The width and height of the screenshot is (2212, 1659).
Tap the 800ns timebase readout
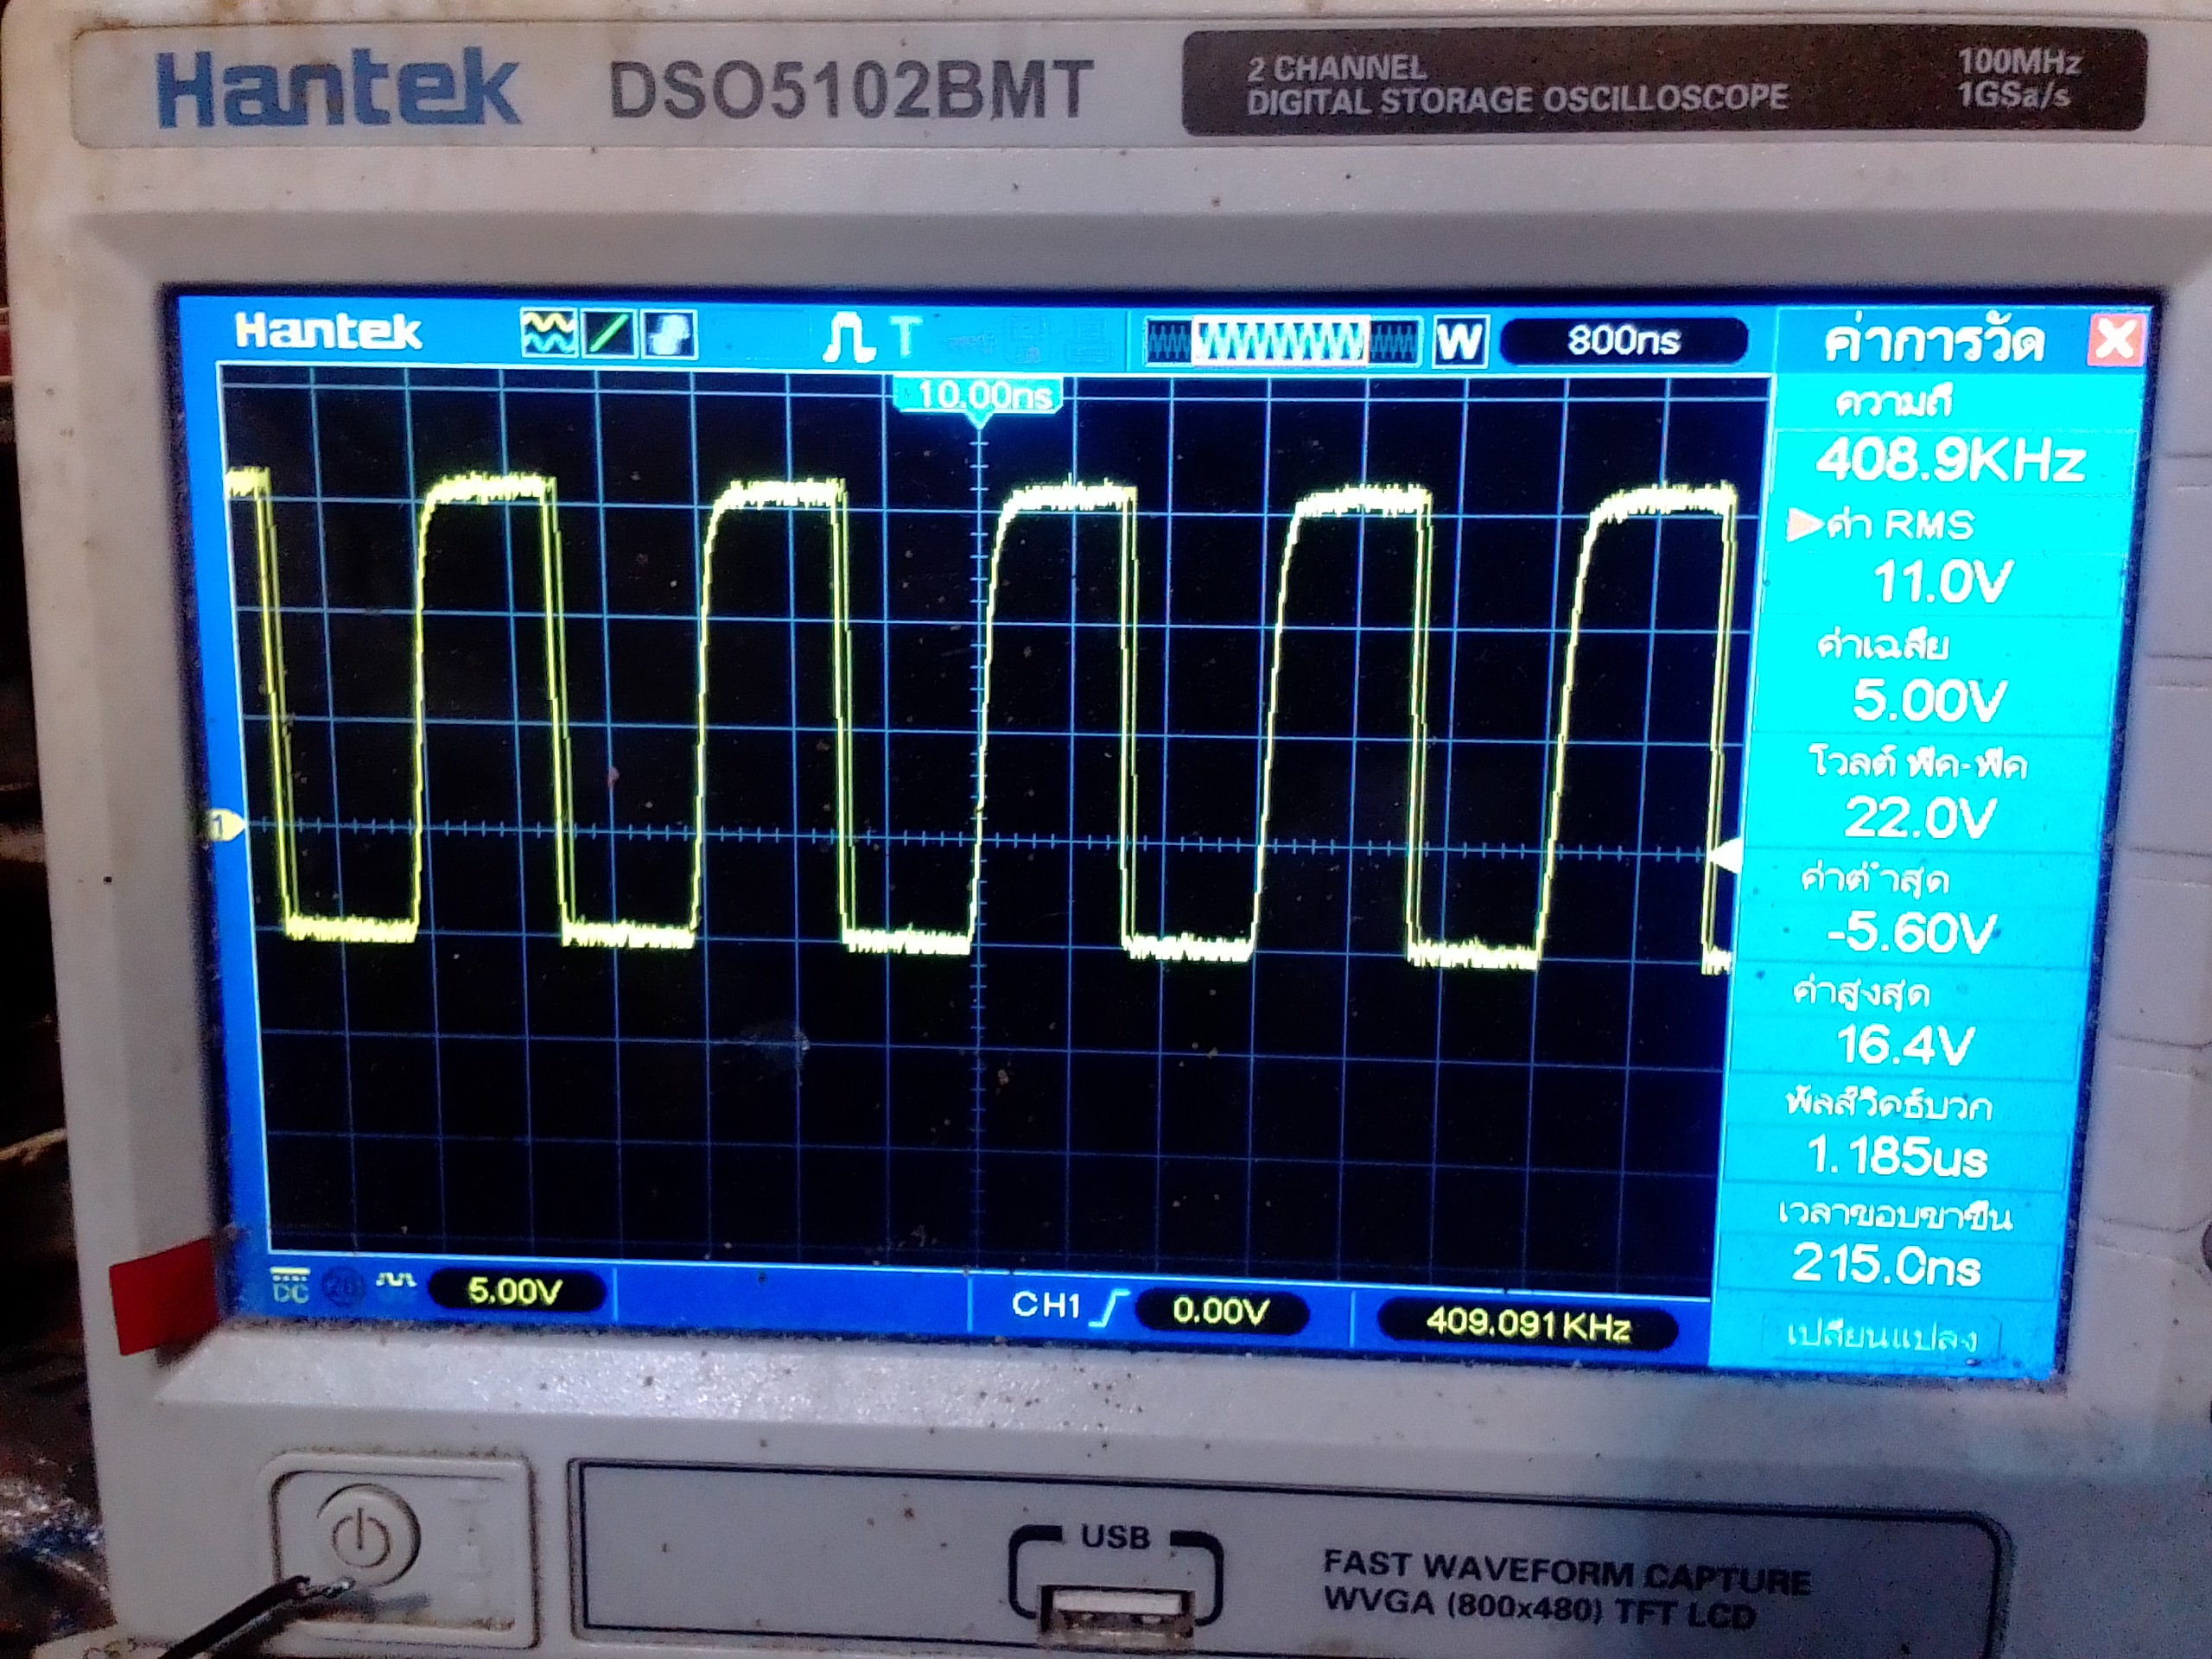tap(1624, 340)
